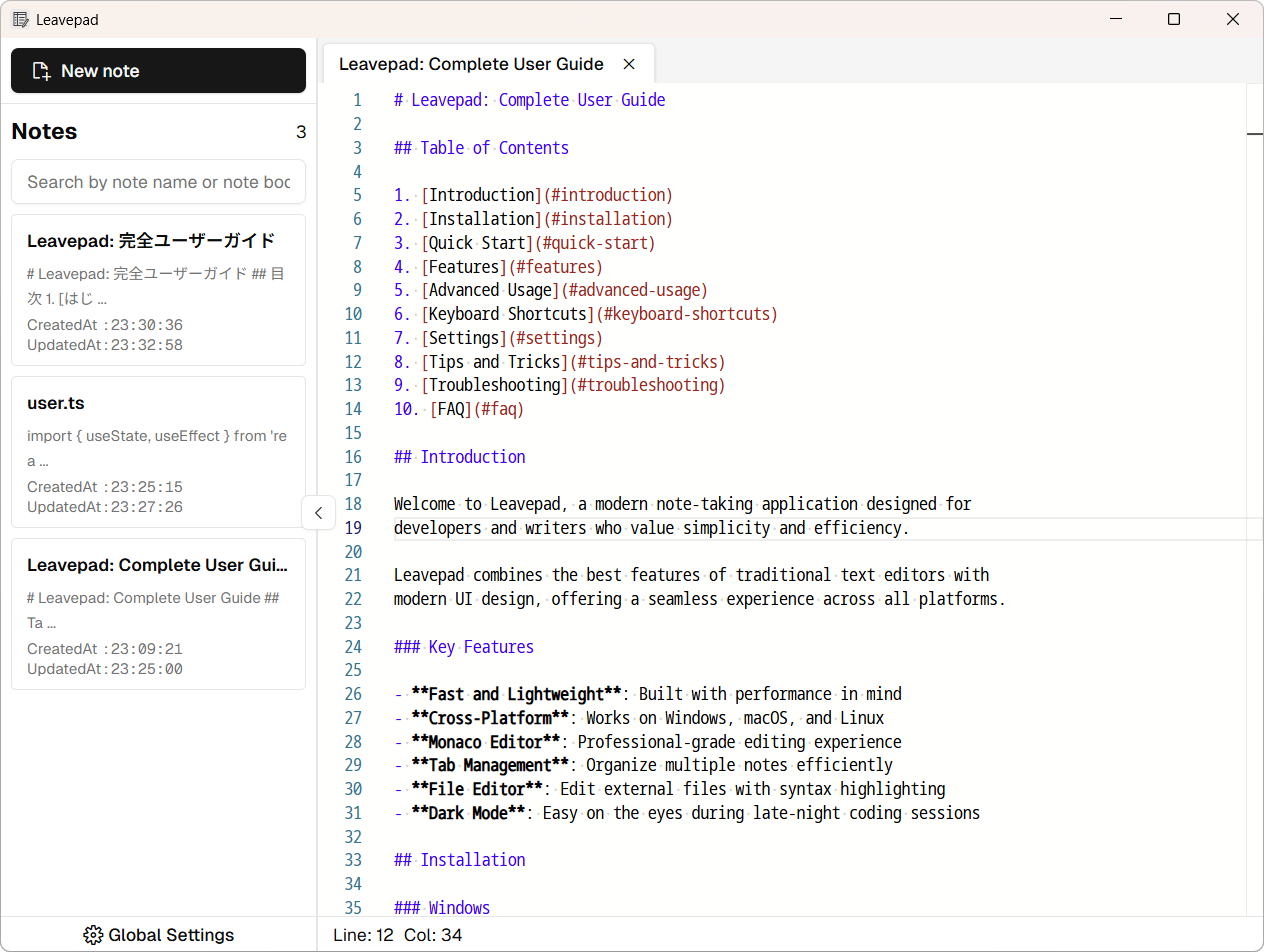Click the (#installation) anchor text
The image size is (1264, 952).
click(608, 219)
